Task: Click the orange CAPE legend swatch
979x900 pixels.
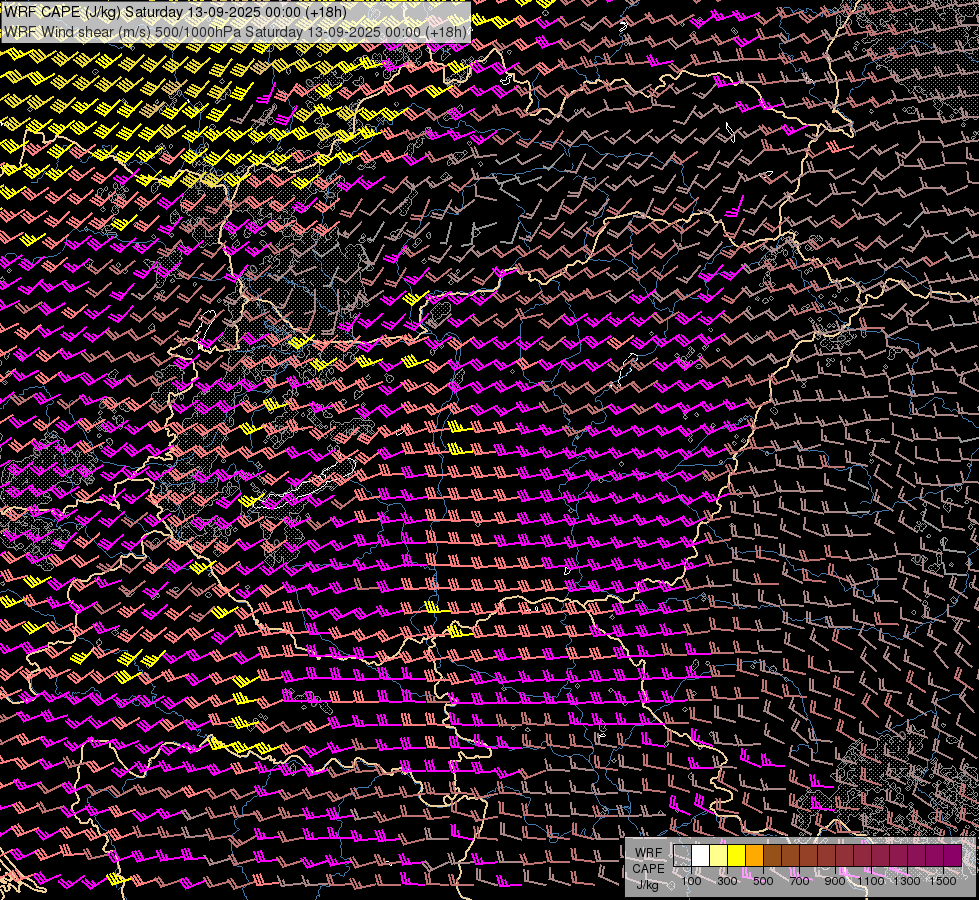Action: [x=754, y=855]
